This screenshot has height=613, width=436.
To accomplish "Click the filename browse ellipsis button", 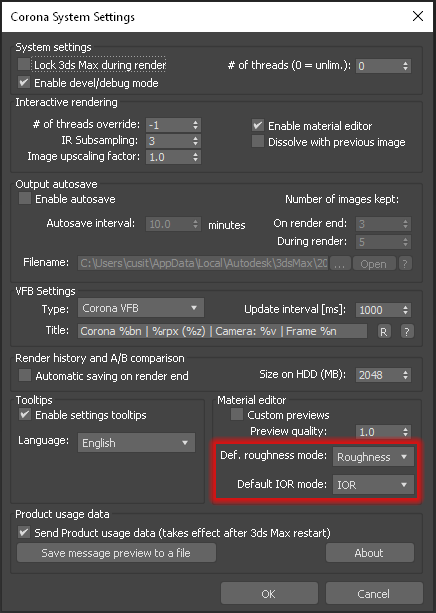I will (340, 264).
